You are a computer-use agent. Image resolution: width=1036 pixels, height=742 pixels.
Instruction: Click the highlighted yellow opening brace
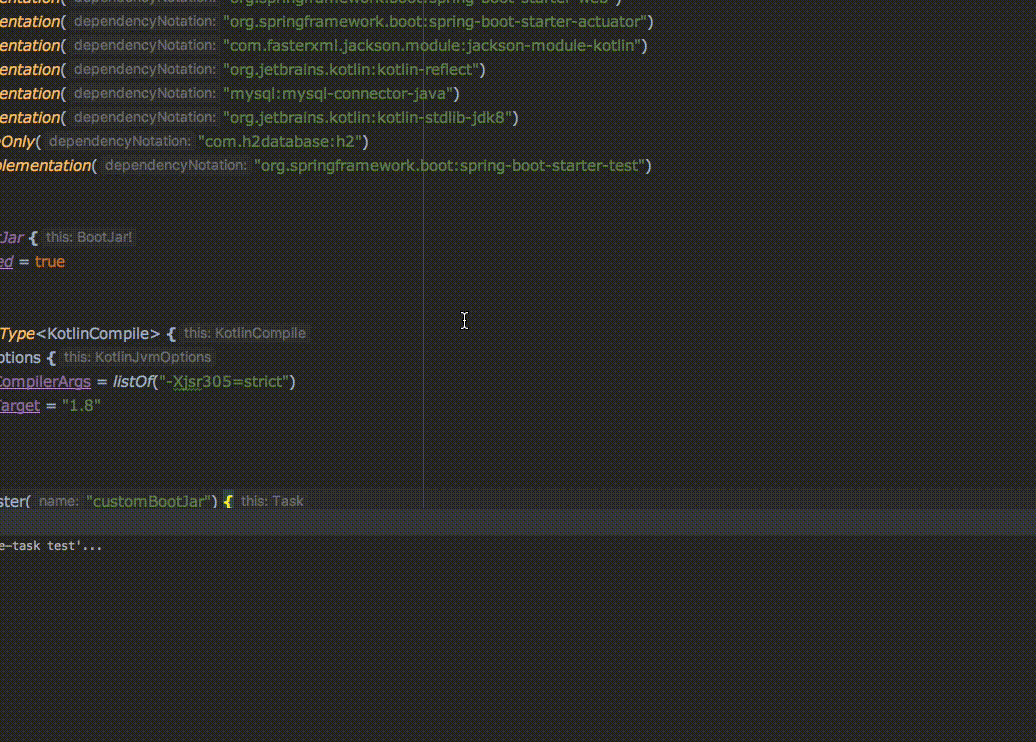(228, 501)
